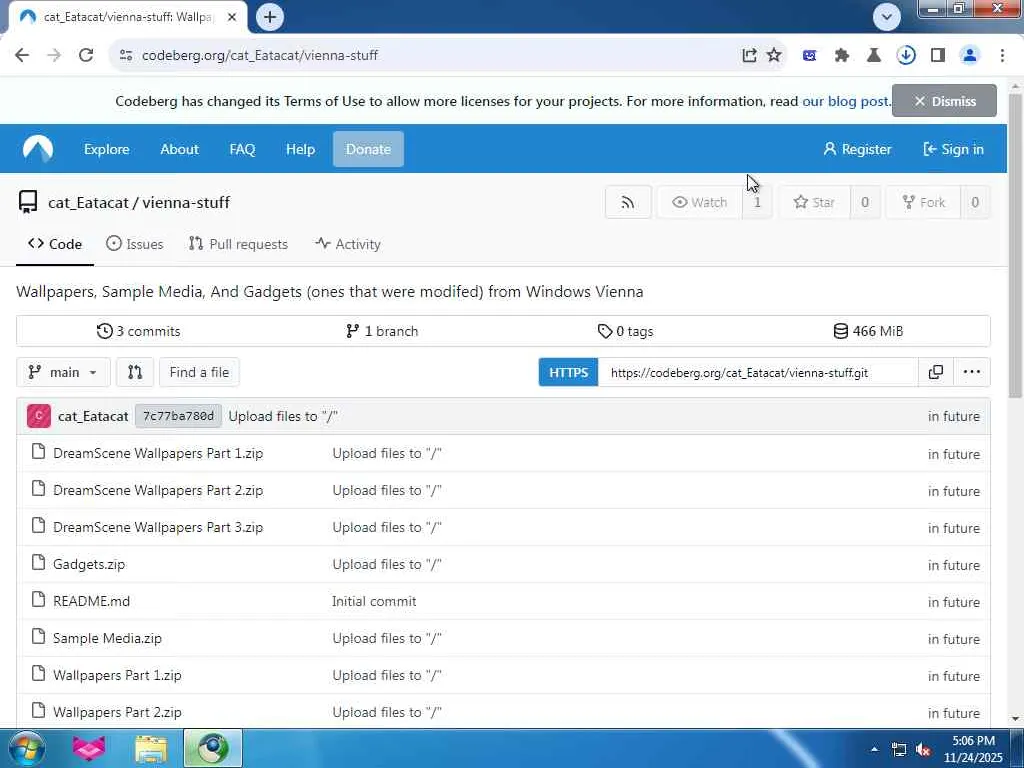Viewport: 1024px width, 768px height.
Task: Click the compare branches icon button
Action: click(x=135, y=372)
